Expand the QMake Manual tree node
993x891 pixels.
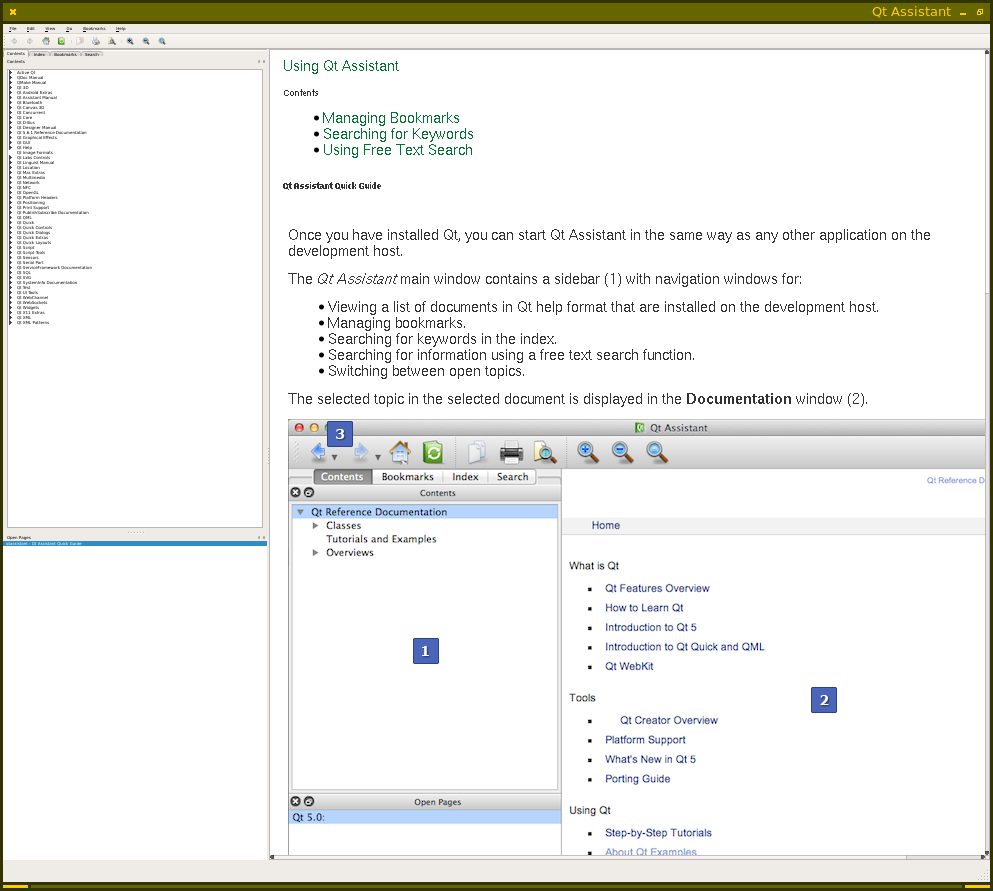tap(11, 83)
